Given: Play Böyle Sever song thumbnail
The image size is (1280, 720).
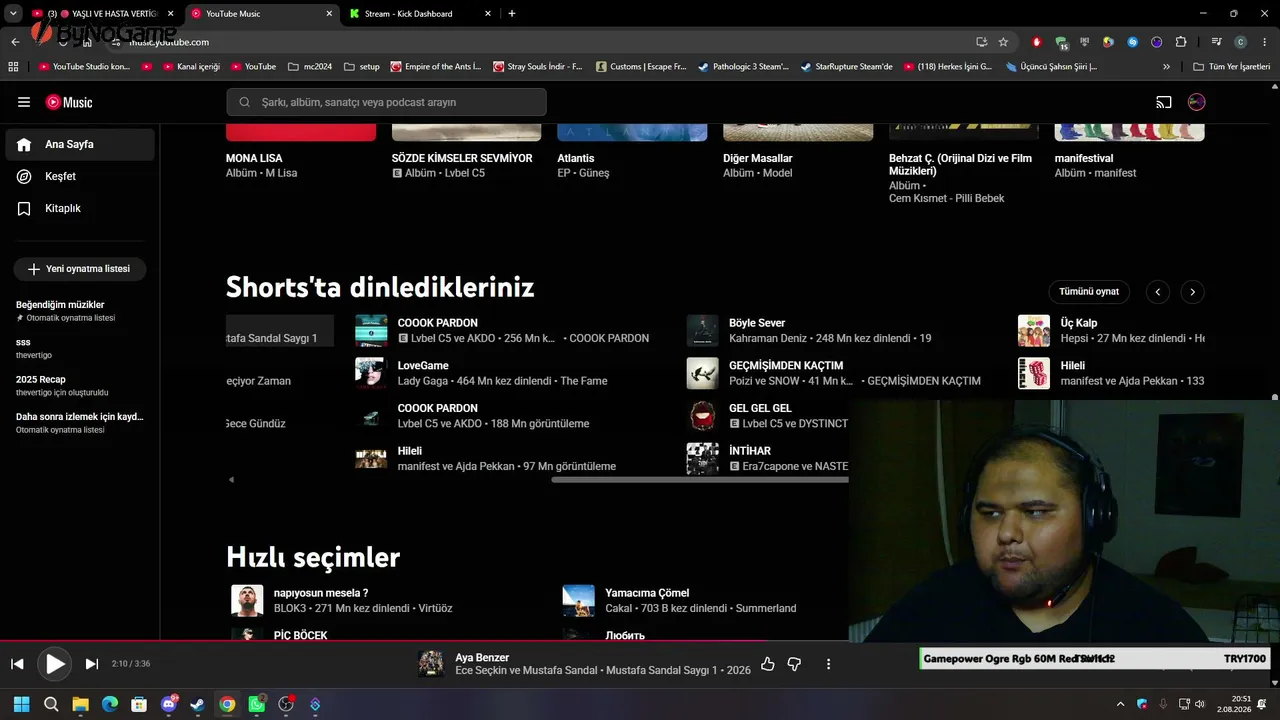Looking at the screenshot, I should click(702, 330).
